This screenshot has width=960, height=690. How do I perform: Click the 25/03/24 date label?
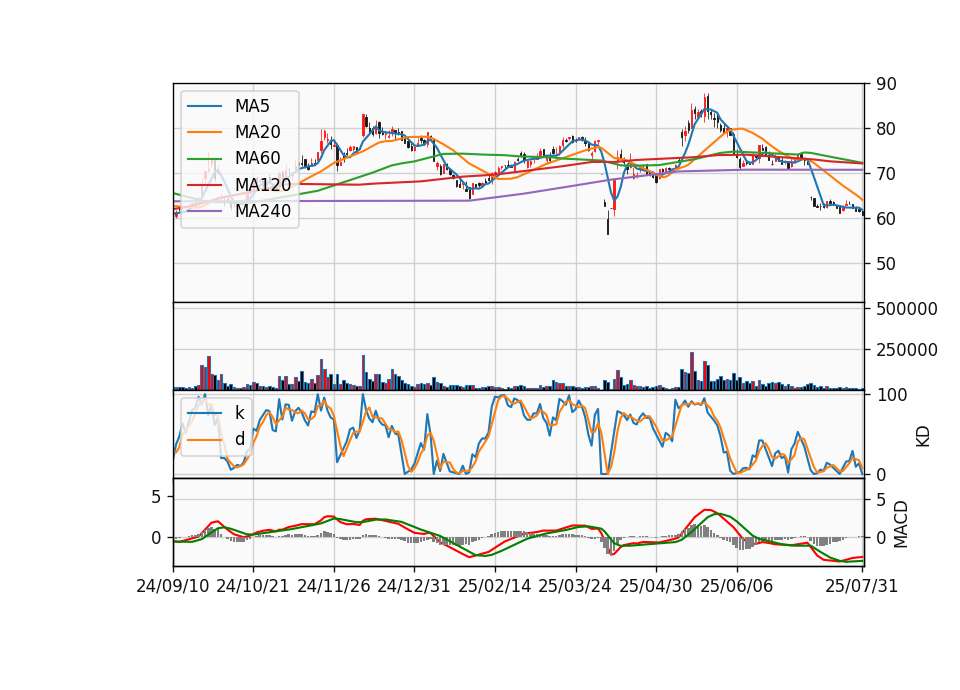(x=575, y=586)
